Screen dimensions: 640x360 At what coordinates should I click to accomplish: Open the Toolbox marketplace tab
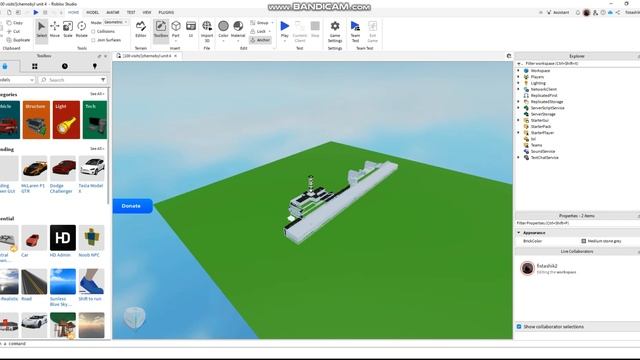click(5, 66)
